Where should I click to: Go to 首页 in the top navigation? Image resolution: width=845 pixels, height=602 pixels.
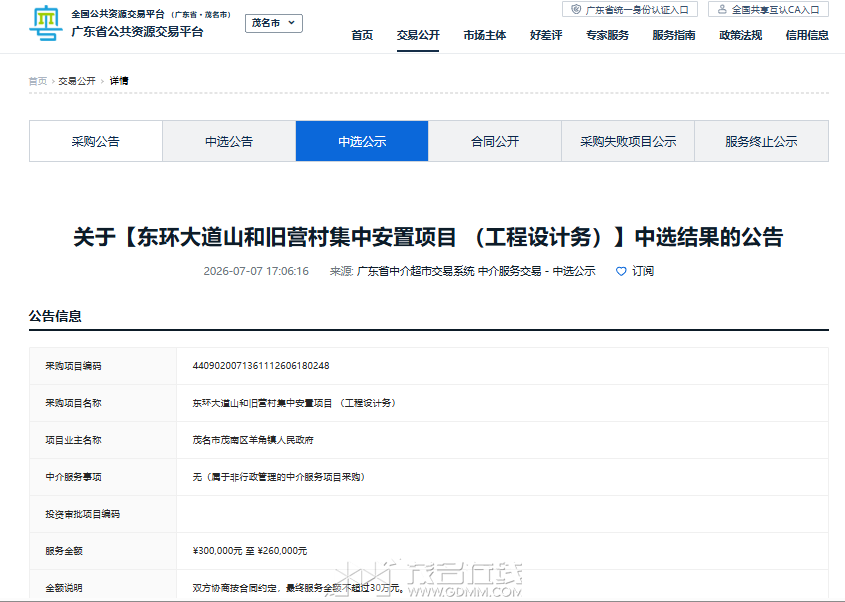pos(362,35)
